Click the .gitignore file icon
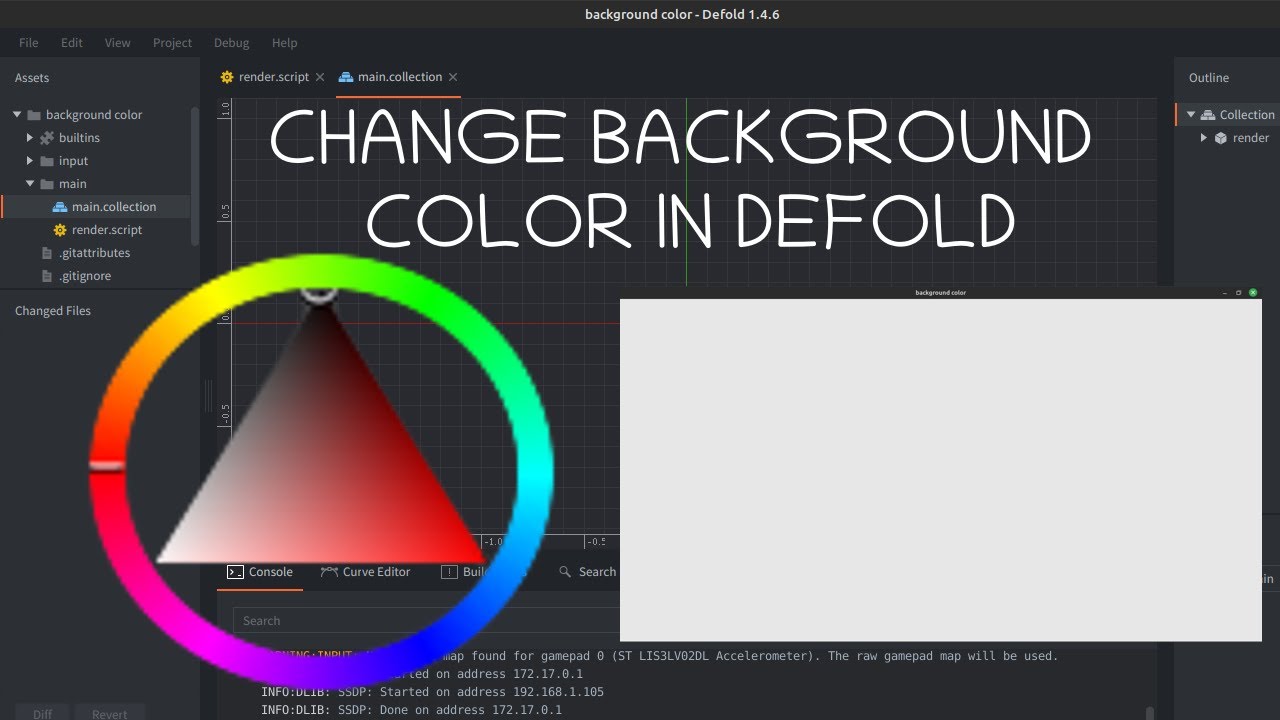This screenshot has height=720, width=1280. (x=47, y=276)
